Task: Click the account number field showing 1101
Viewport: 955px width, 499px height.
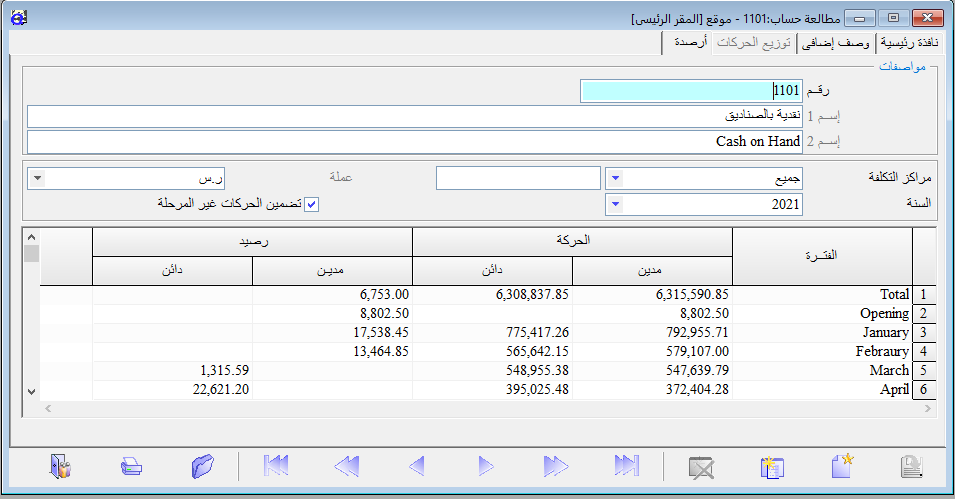Action: [692, 90]
